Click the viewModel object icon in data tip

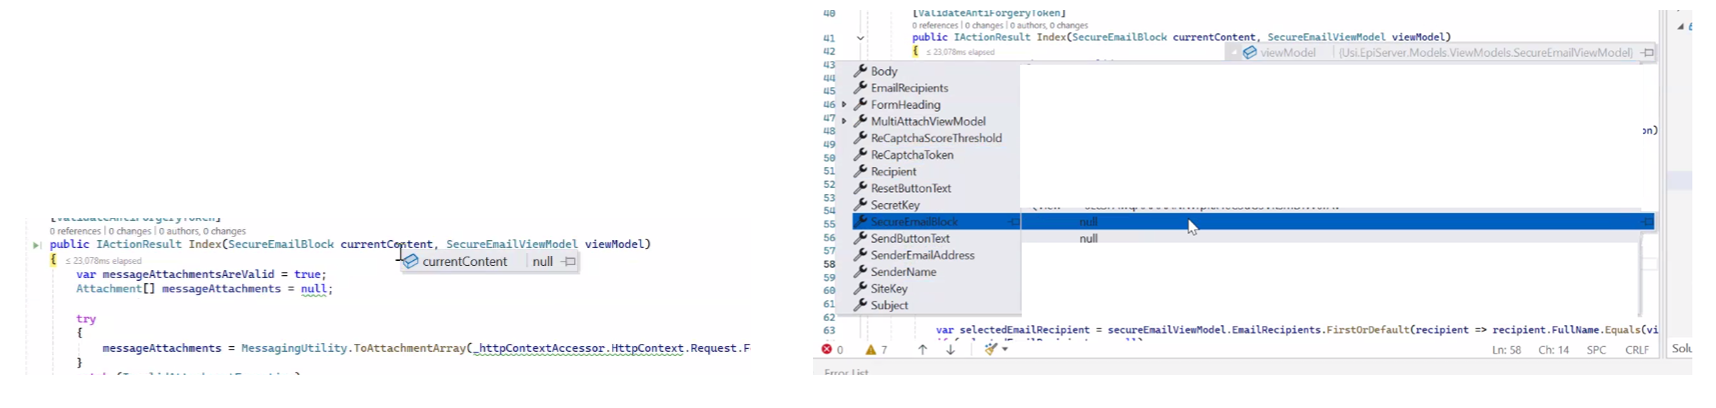coord(1249,53)
